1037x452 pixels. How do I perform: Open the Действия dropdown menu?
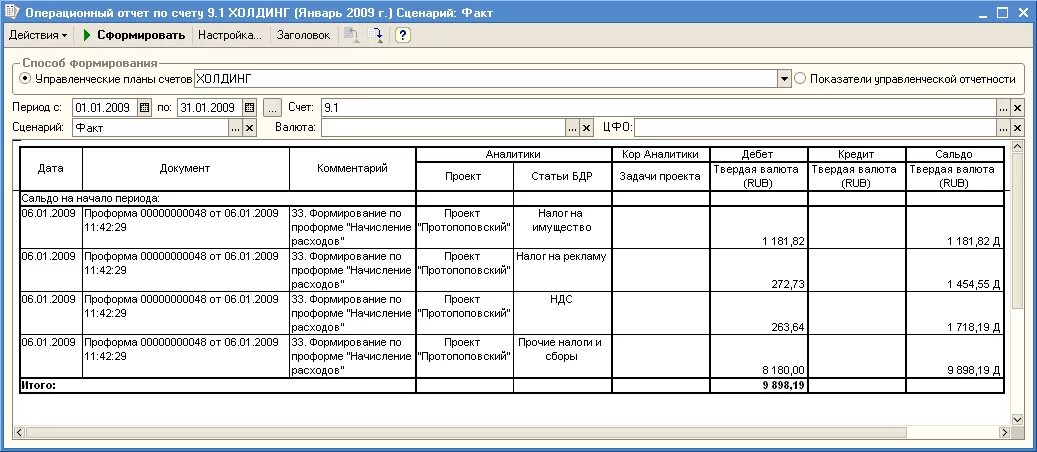click(38, 36)
